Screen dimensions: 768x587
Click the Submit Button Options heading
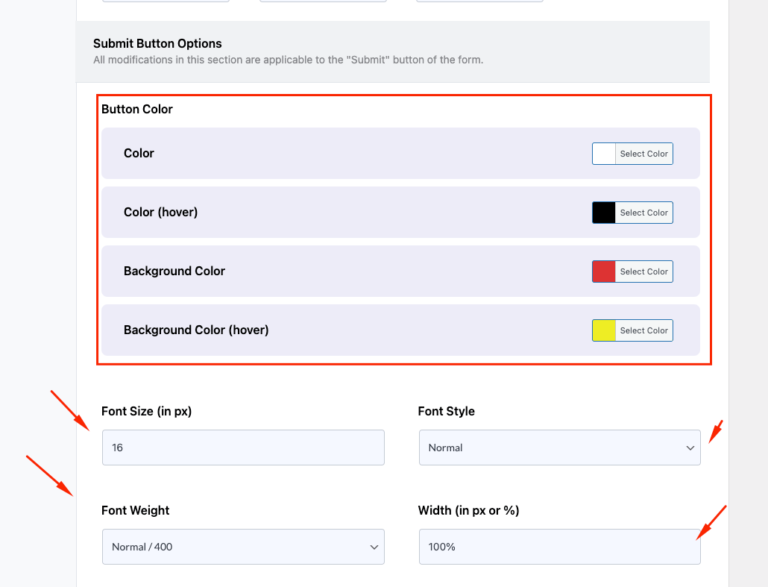[157, 44]
